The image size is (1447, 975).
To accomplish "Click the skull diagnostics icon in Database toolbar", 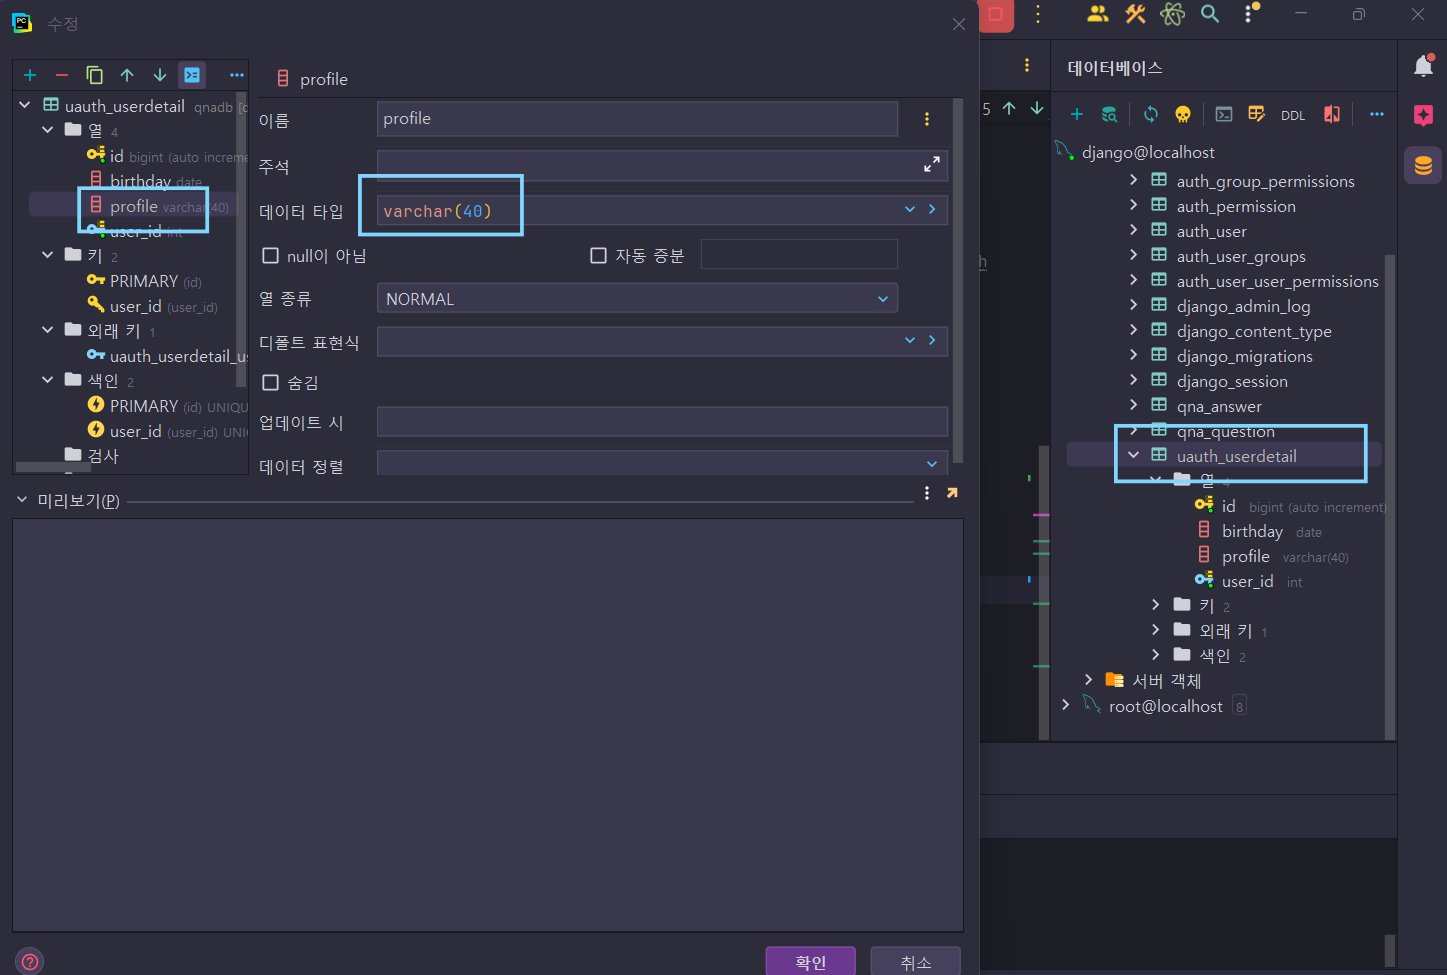I will click(1183, 114).
